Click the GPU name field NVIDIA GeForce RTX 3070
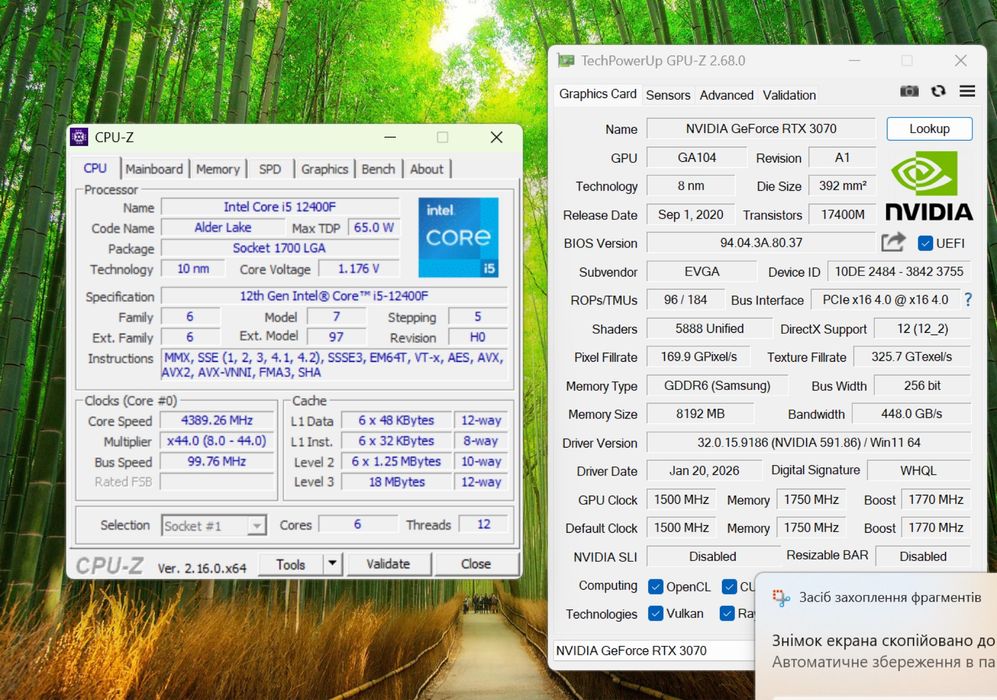The image size is (997, 700). (x=761, y=128)
